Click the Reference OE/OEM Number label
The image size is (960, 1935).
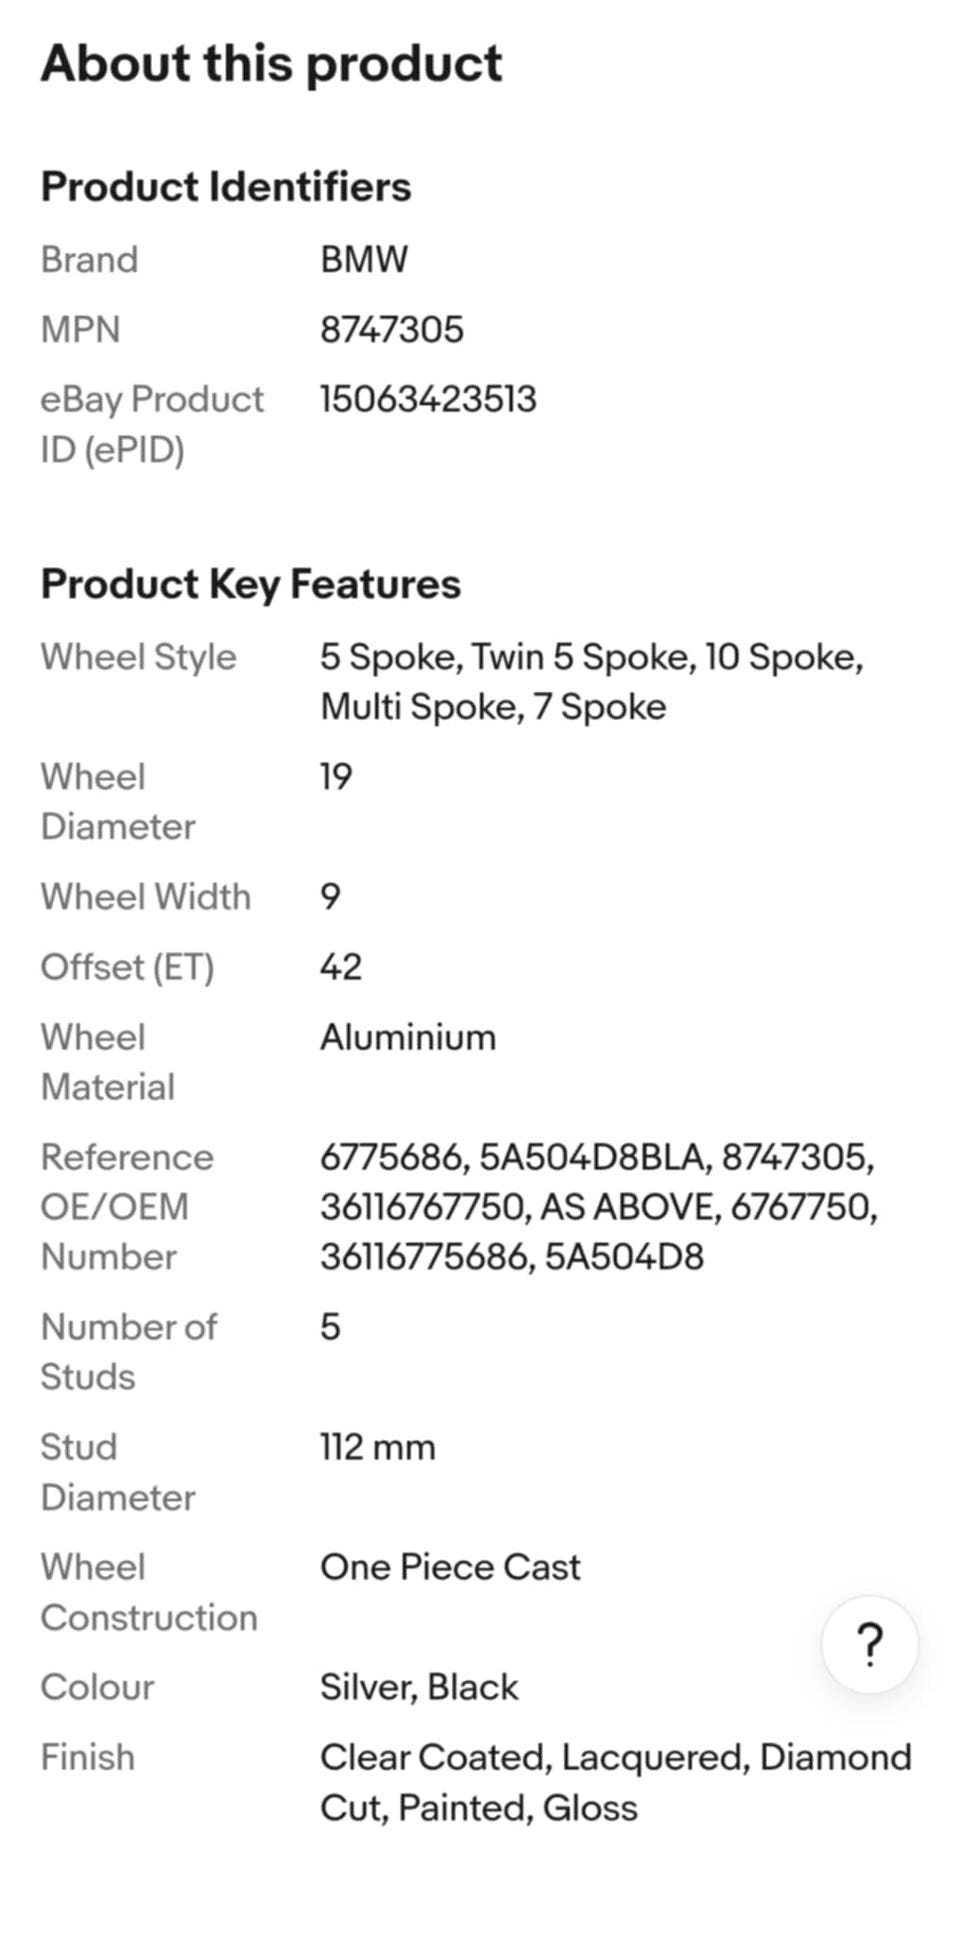tap(127, 1207)
